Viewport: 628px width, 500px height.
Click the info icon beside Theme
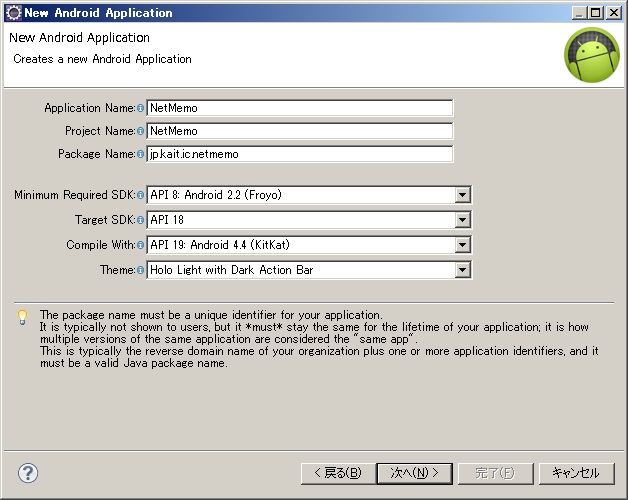pyautogui.click(x=140, y=270)
